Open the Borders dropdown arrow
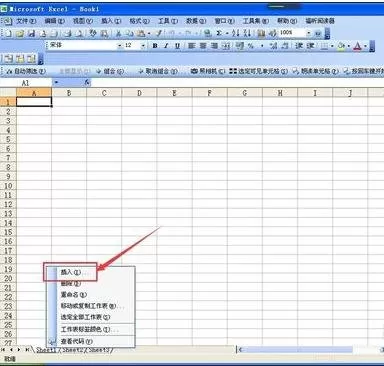 point(332,46)
